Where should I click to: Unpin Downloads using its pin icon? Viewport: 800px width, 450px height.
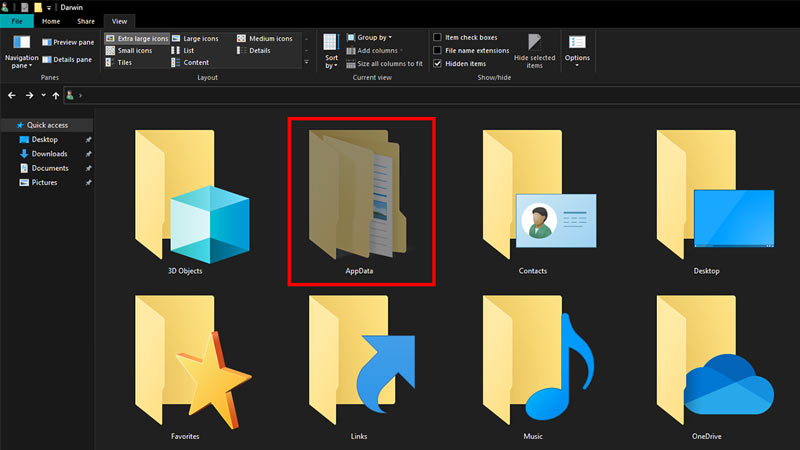coord(88,154)
